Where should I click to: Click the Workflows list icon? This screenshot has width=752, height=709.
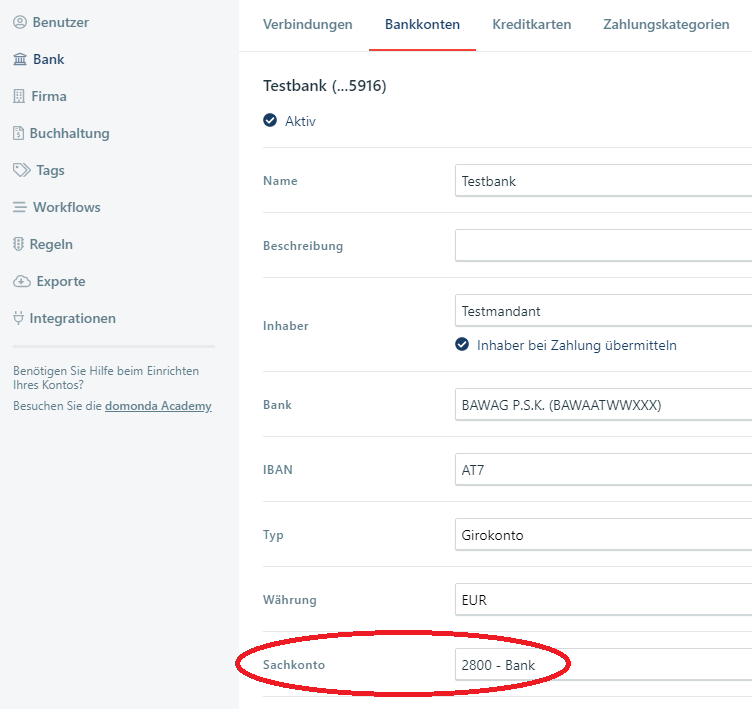(20, 208)
